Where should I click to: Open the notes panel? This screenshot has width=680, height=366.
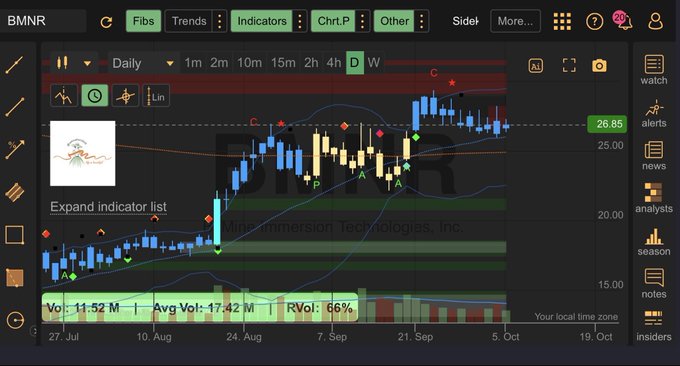[654, 284]
